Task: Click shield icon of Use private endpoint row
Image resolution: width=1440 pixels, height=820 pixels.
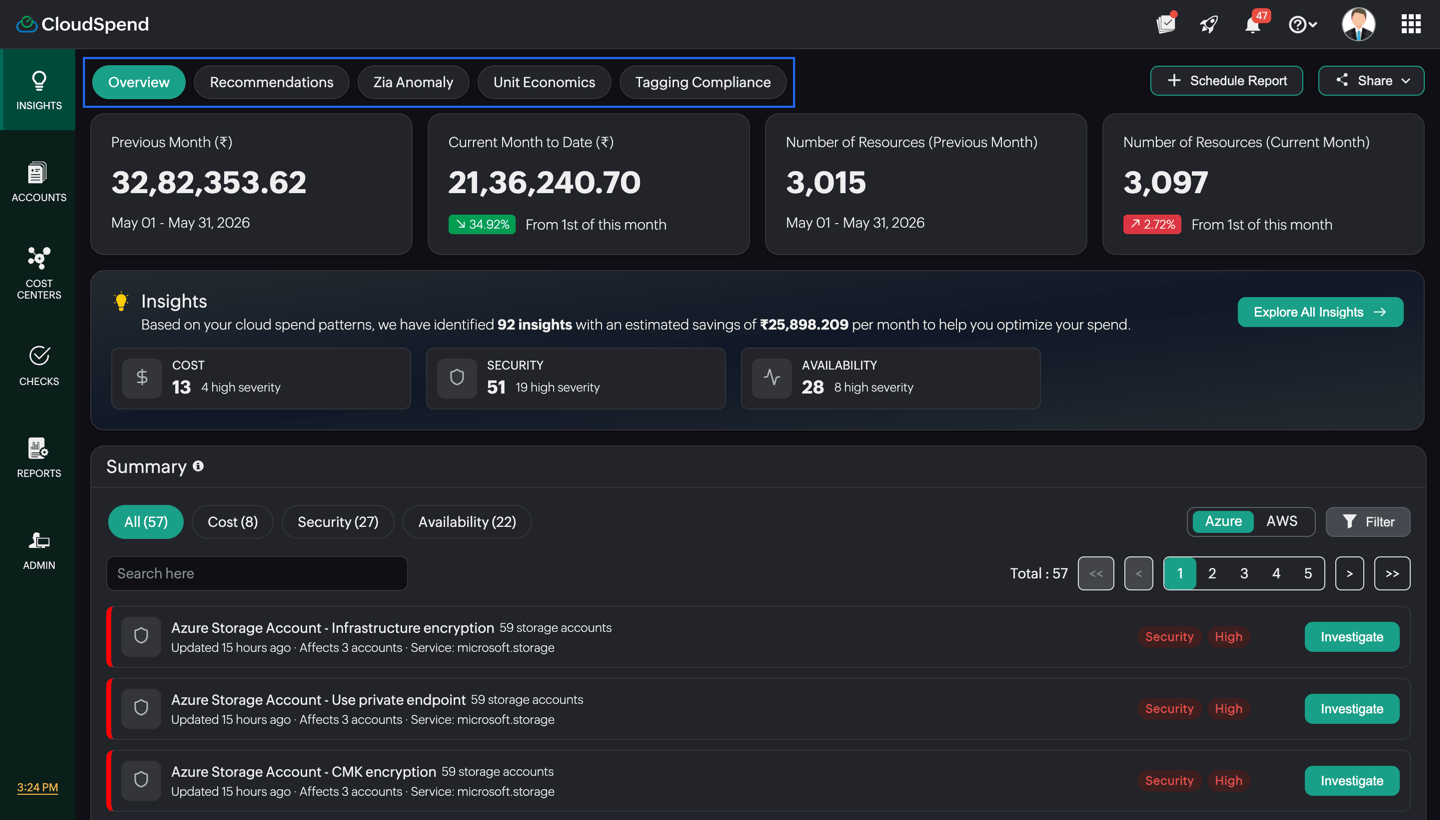Action: click(x=141, y=708)
